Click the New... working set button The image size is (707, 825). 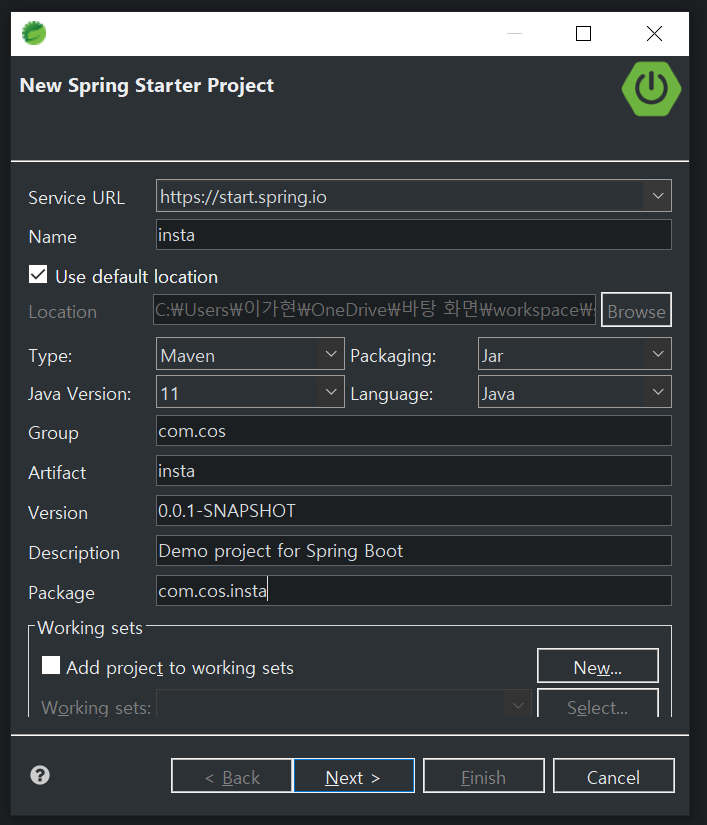(598, 666)
